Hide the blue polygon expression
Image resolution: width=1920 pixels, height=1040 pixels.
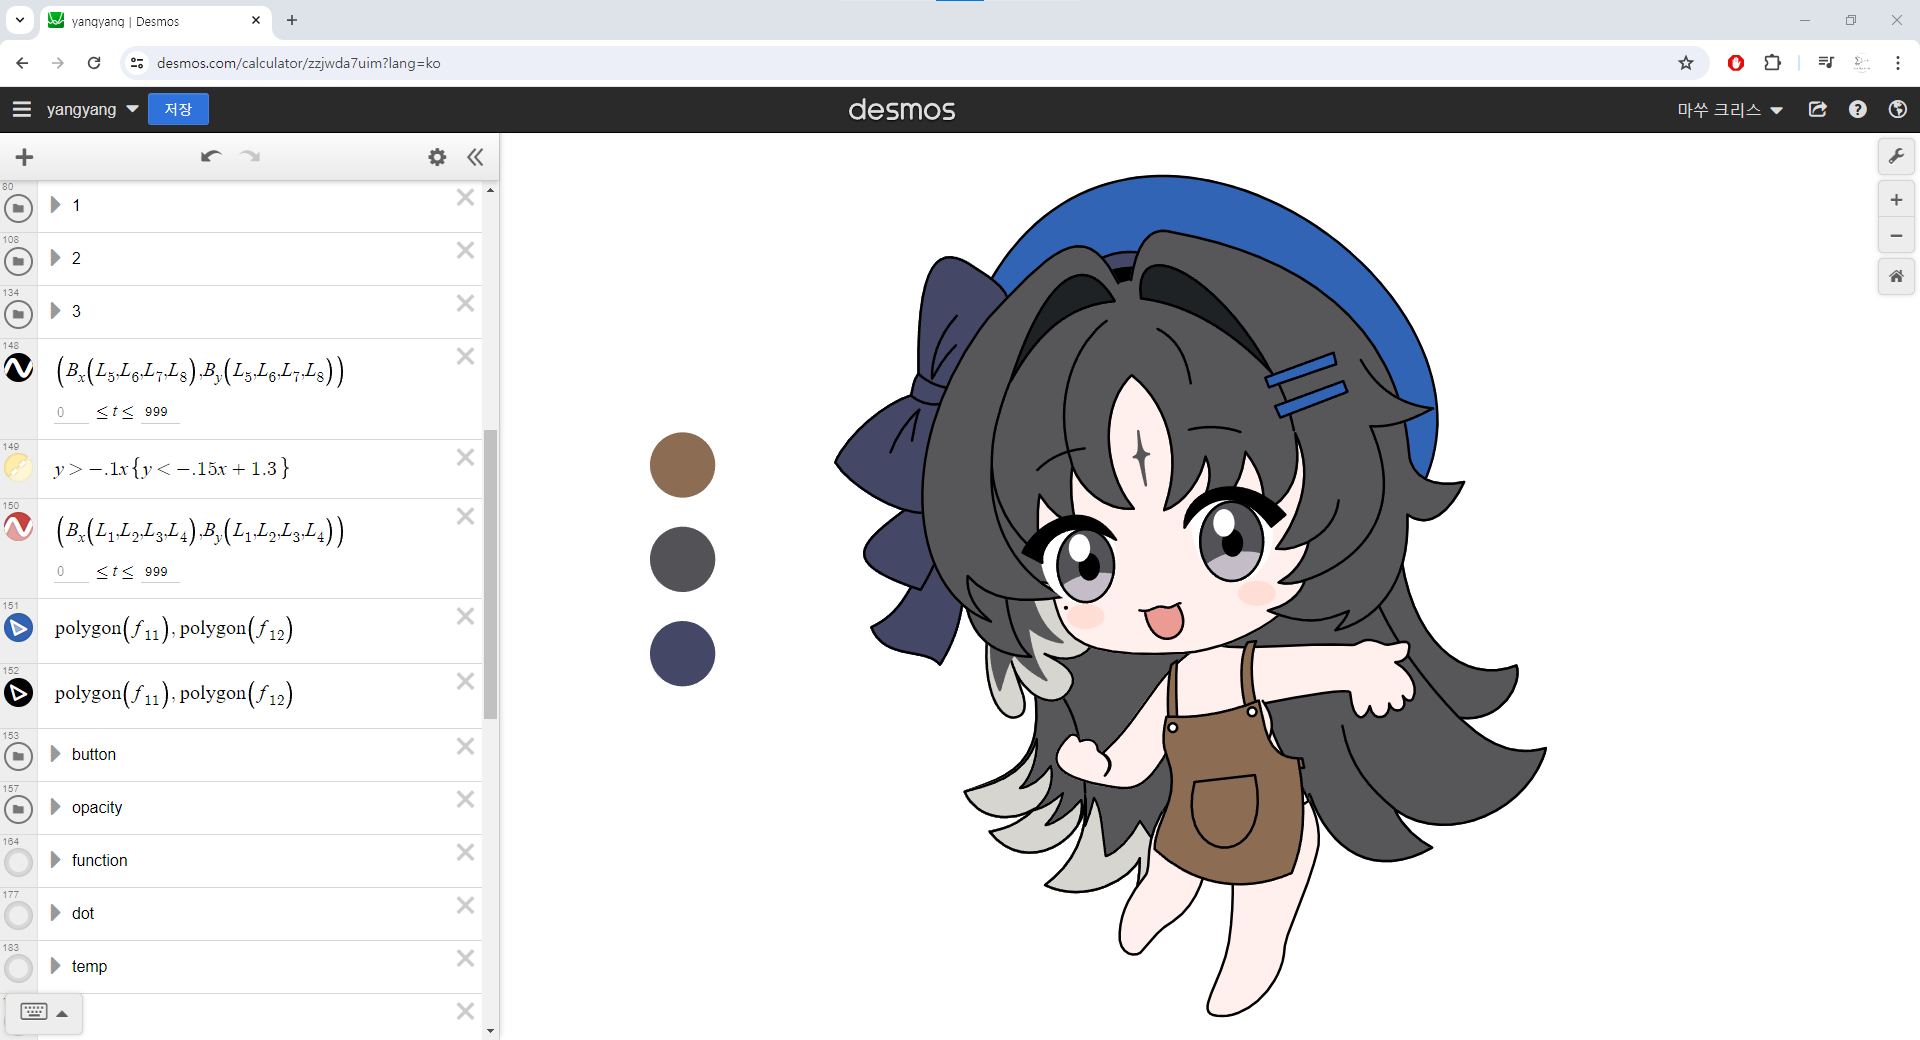(18, 628)
